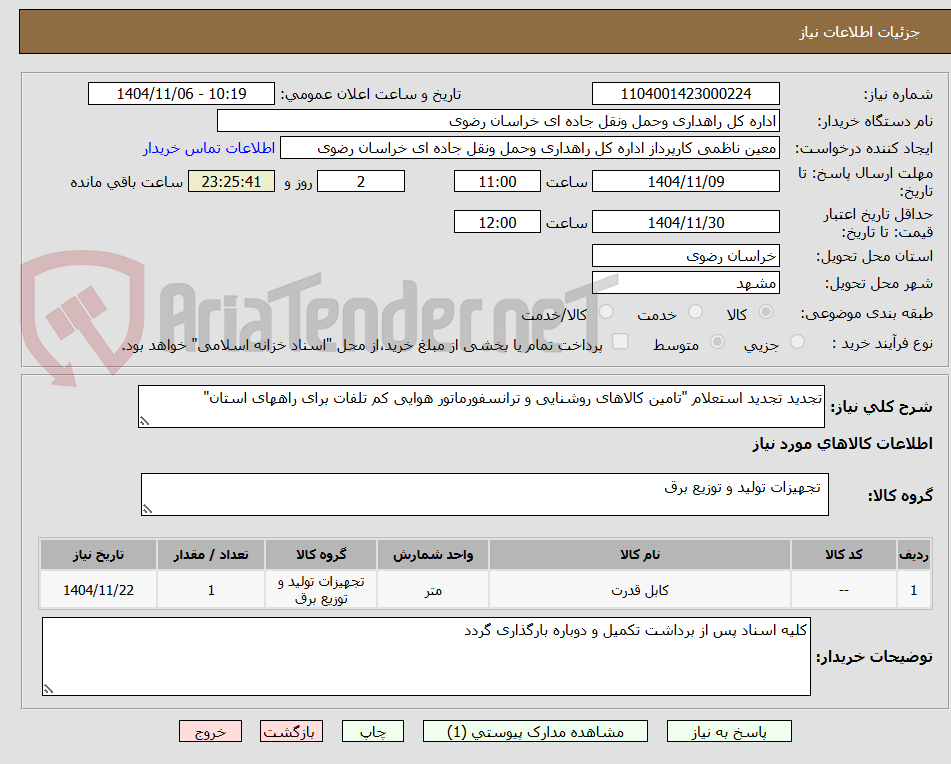Click the کابل قدرت table cell
Viewport: 951px width, 764px height.
[640, 590]
